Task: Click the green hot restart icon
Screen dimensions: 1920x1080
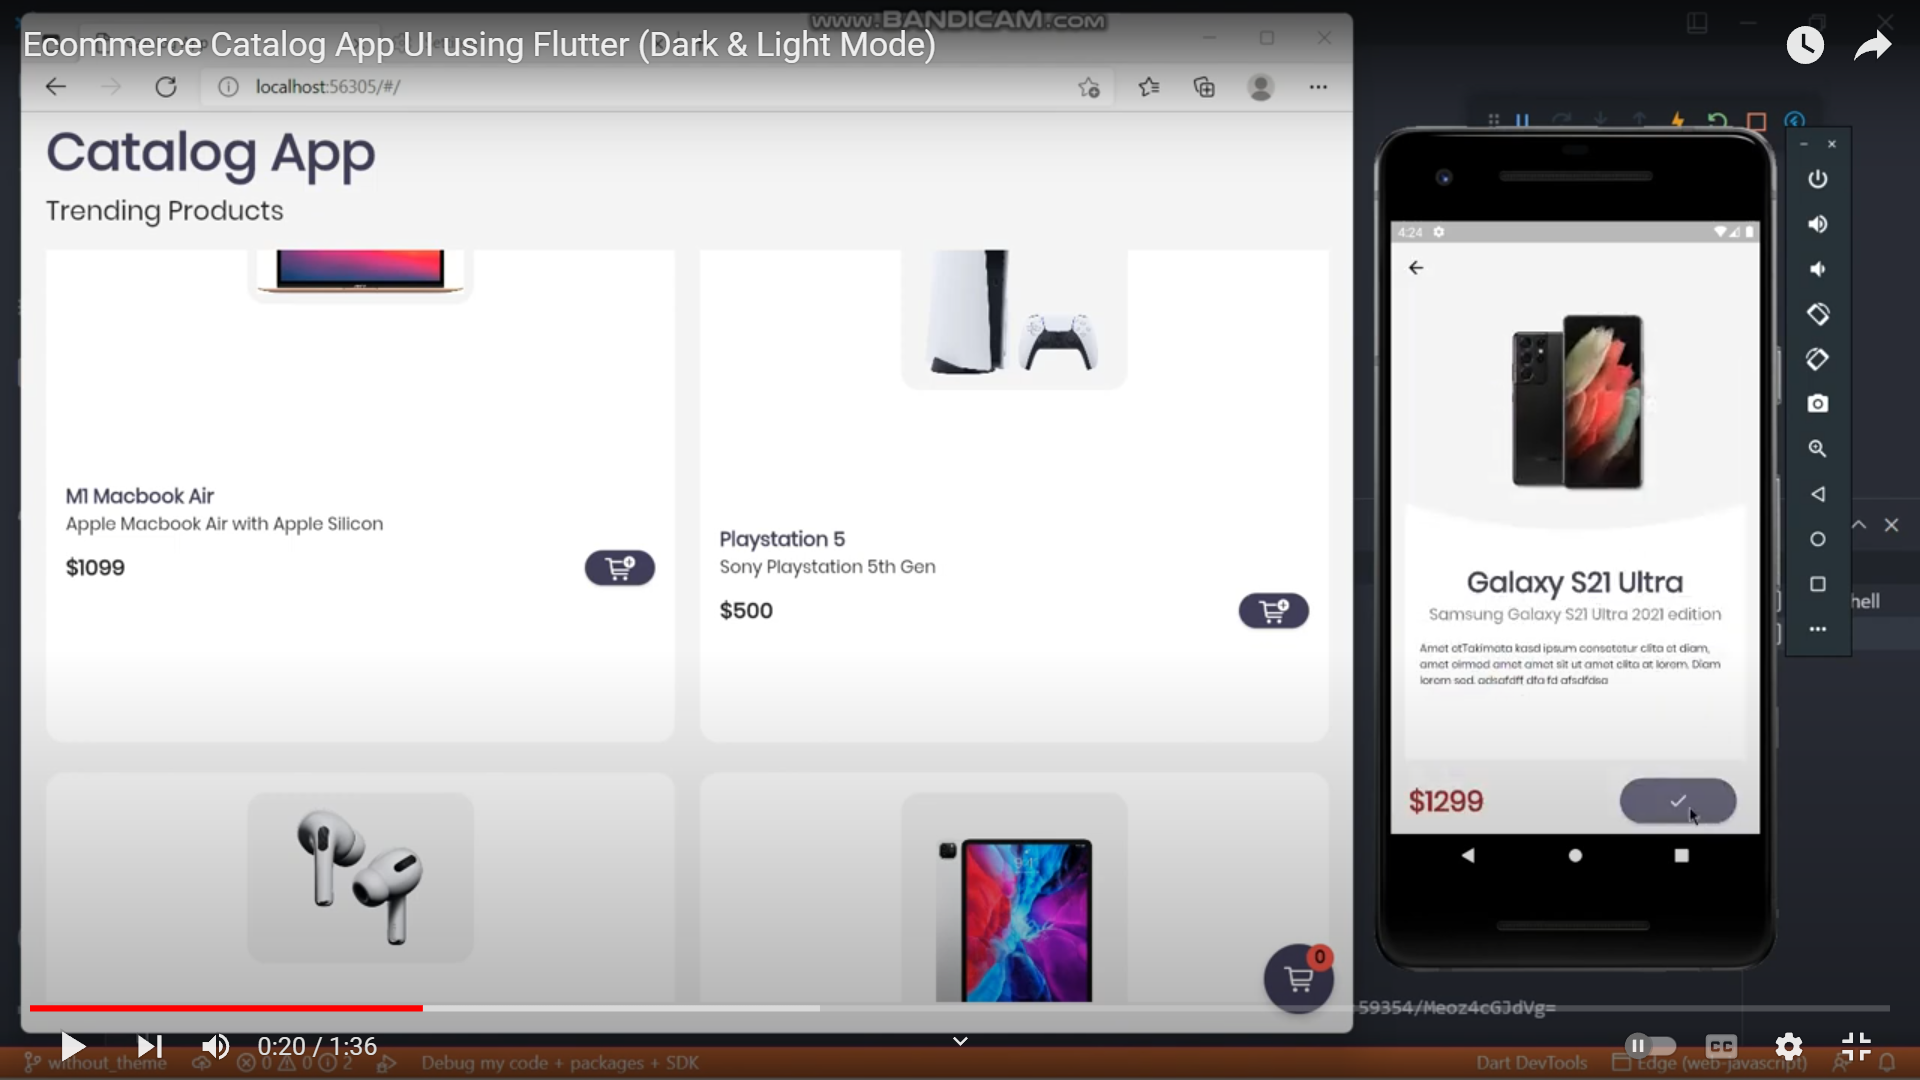Action: point(1718,121)
